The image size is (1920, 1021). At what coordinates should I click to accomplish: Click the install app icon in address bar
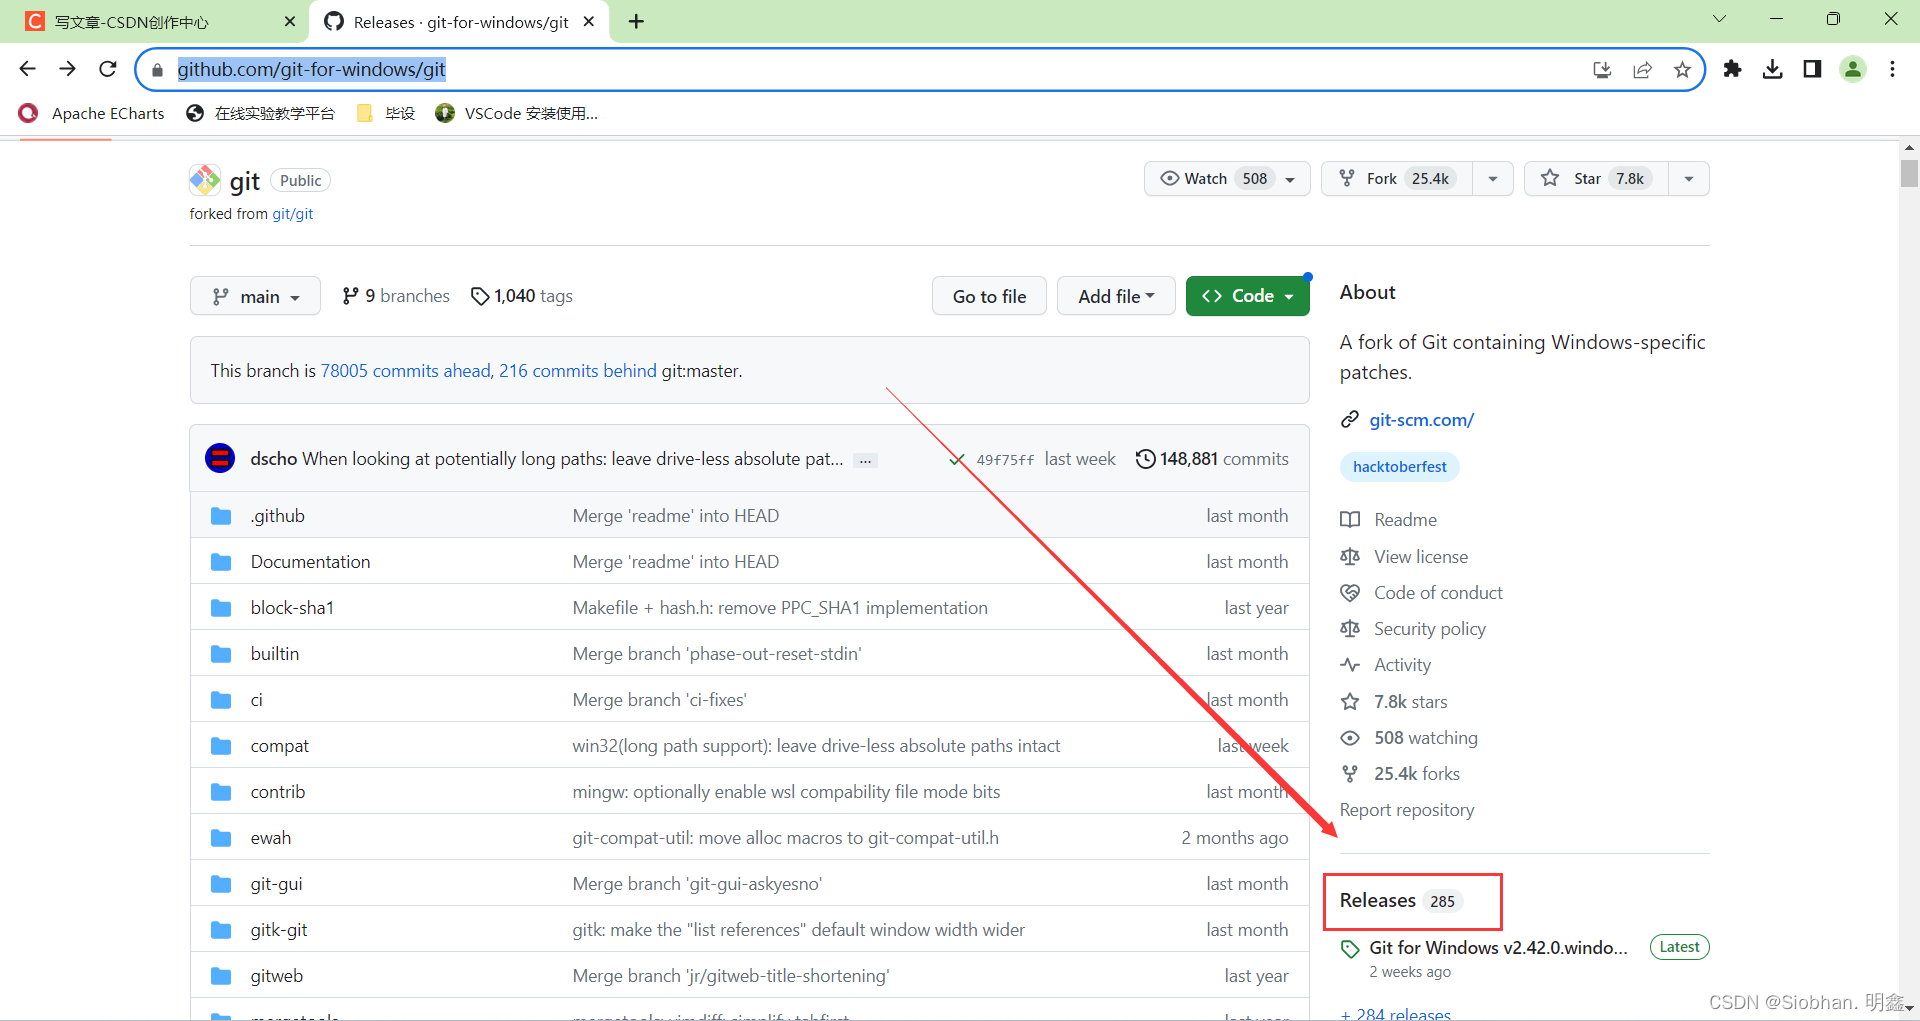tap(1602, 69)
